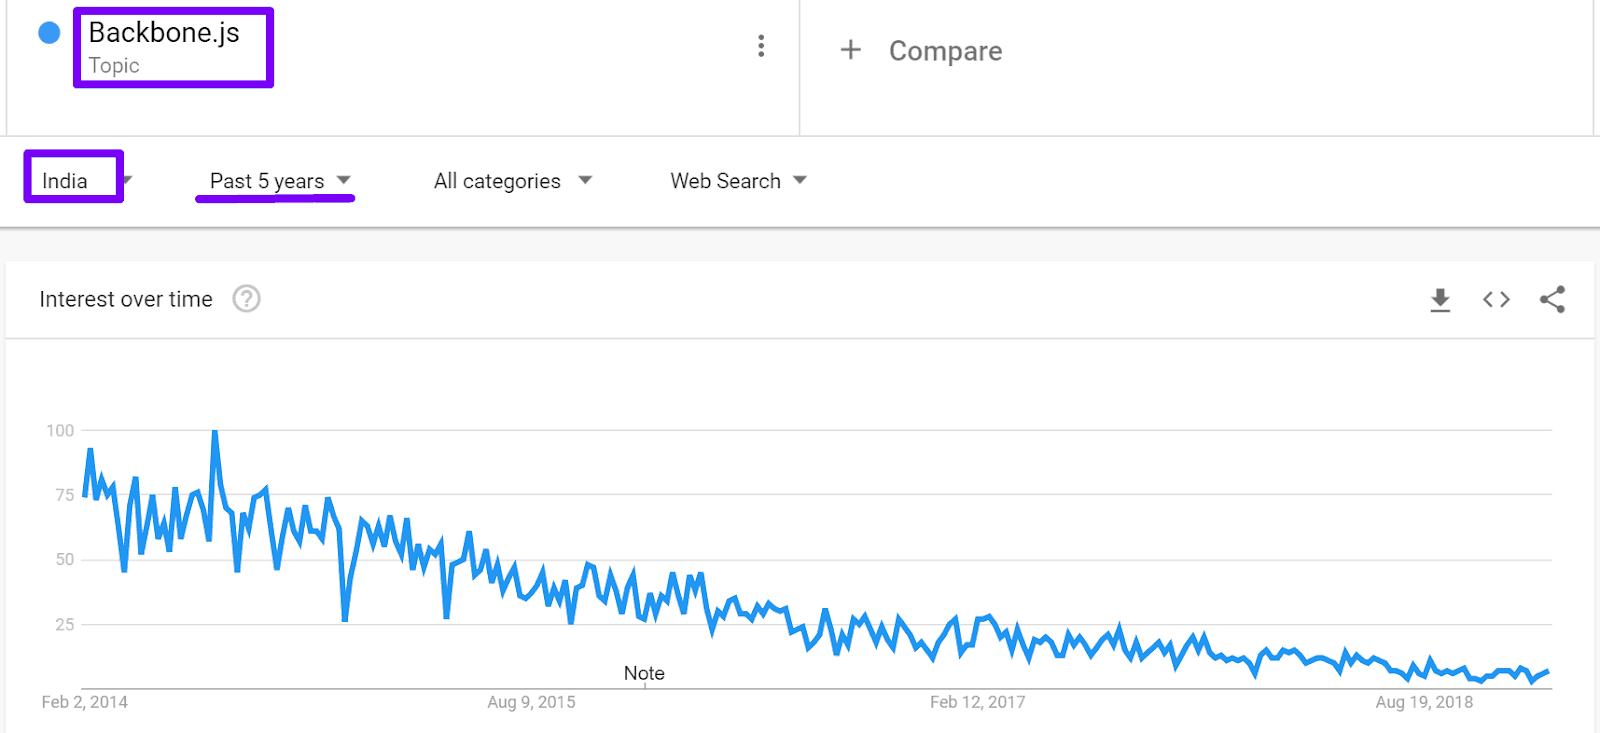
Task: Open the Interest over time help icon
Action: (x=246, y=299)
